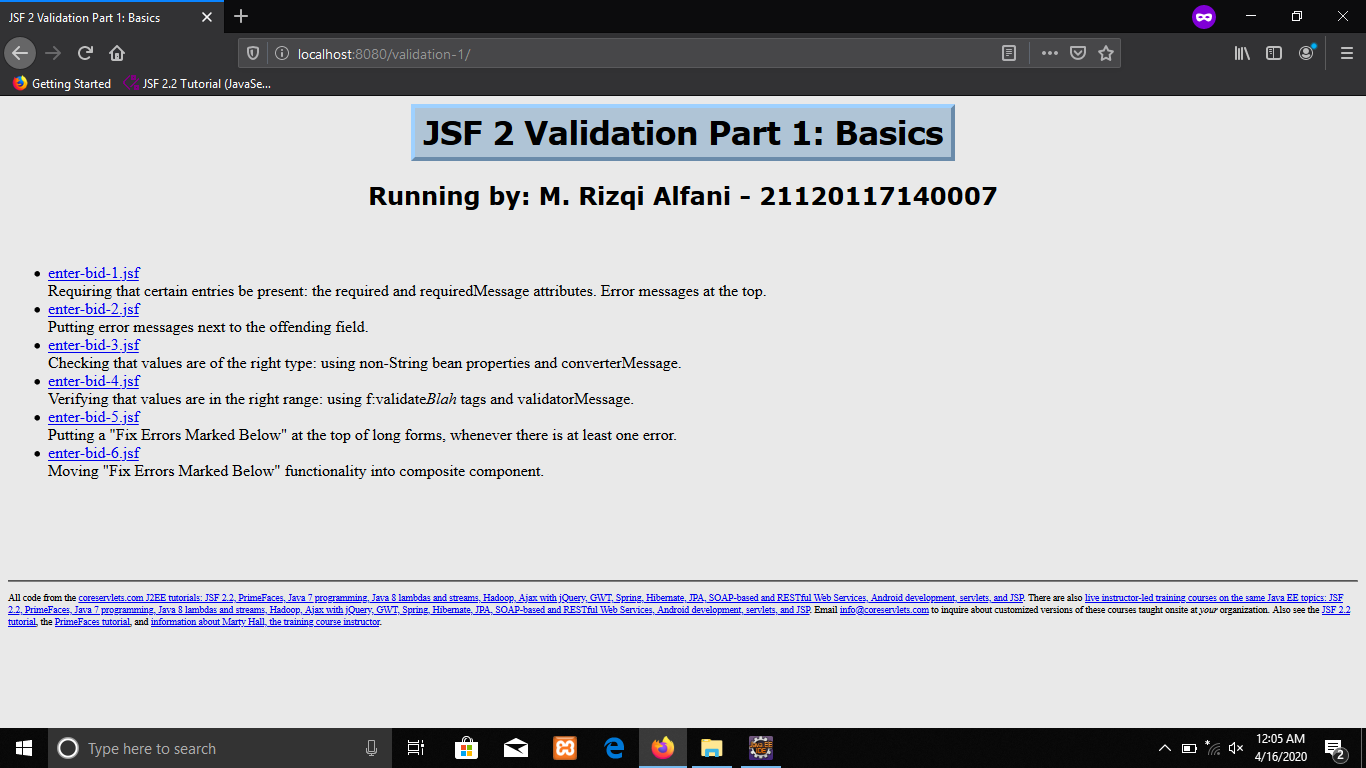The width and height of the screenshot is (1366, 768).
Task: Open the Mail app from the taskbar
Action: point(516,748)
